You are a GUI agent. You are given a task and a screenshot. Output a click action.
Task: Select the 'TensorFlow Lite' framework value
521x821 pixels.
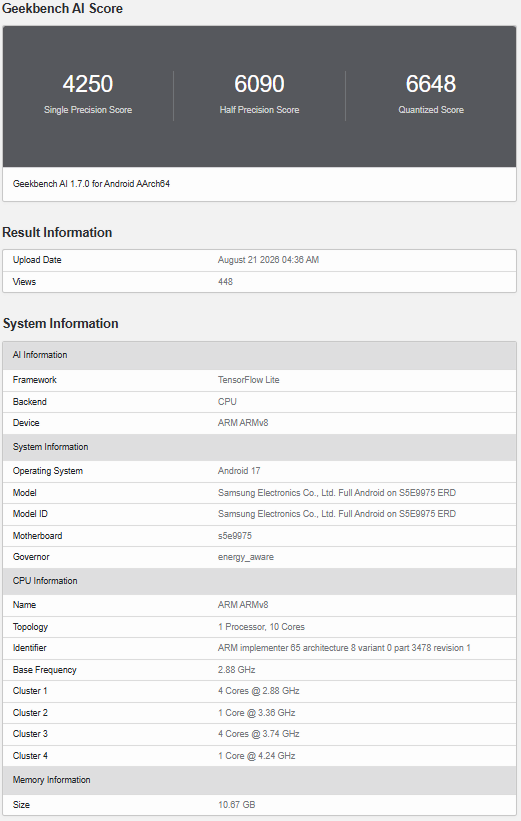249,380
